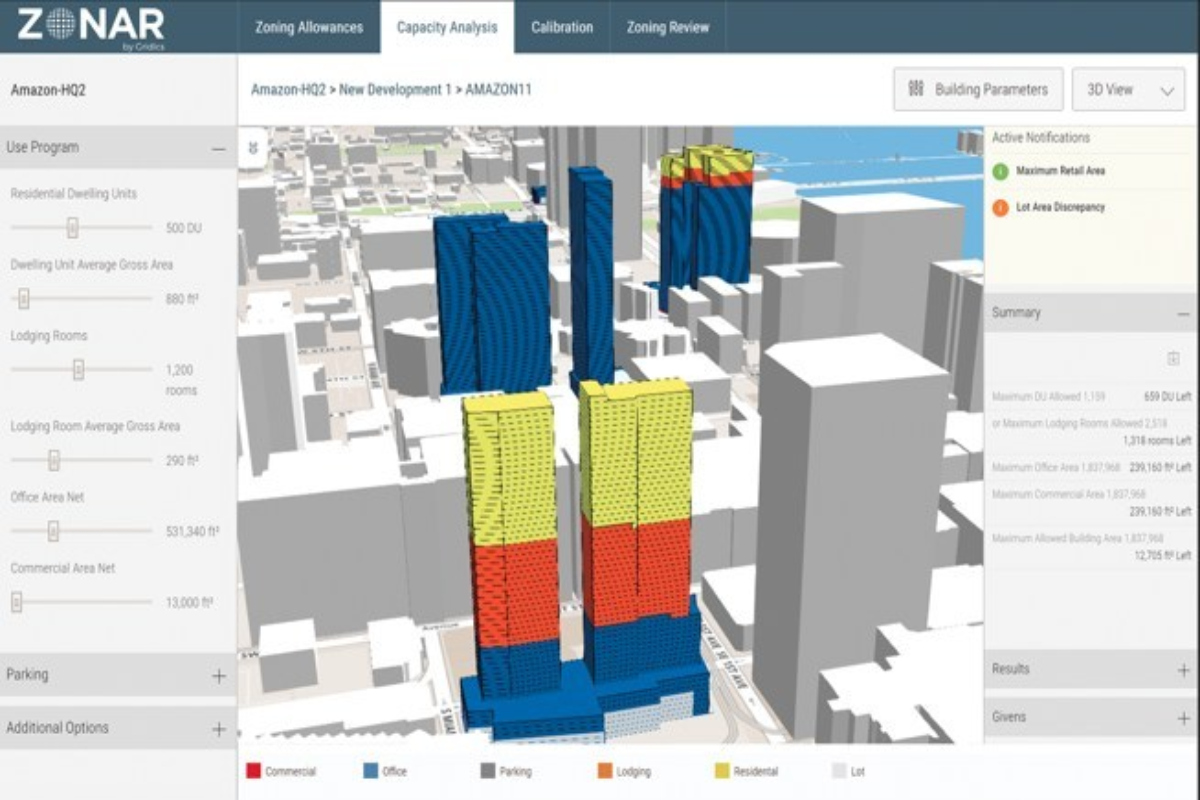This screenshot has height=800, width=1200.
Task: Click the red Commercial legend swatch
Action: pyautogui.click(x=252, y=771)
